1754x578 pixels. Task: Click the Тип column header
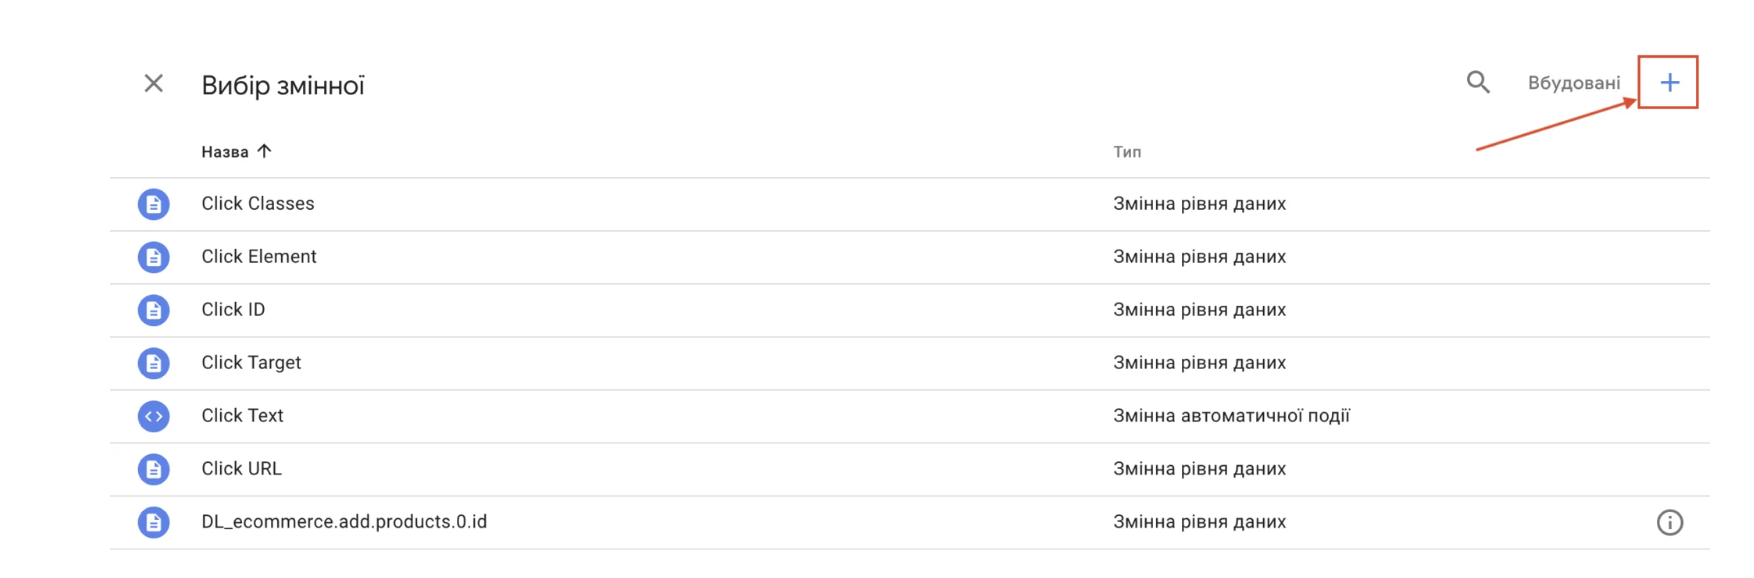pyautogui.click(x=1127, y=152)
